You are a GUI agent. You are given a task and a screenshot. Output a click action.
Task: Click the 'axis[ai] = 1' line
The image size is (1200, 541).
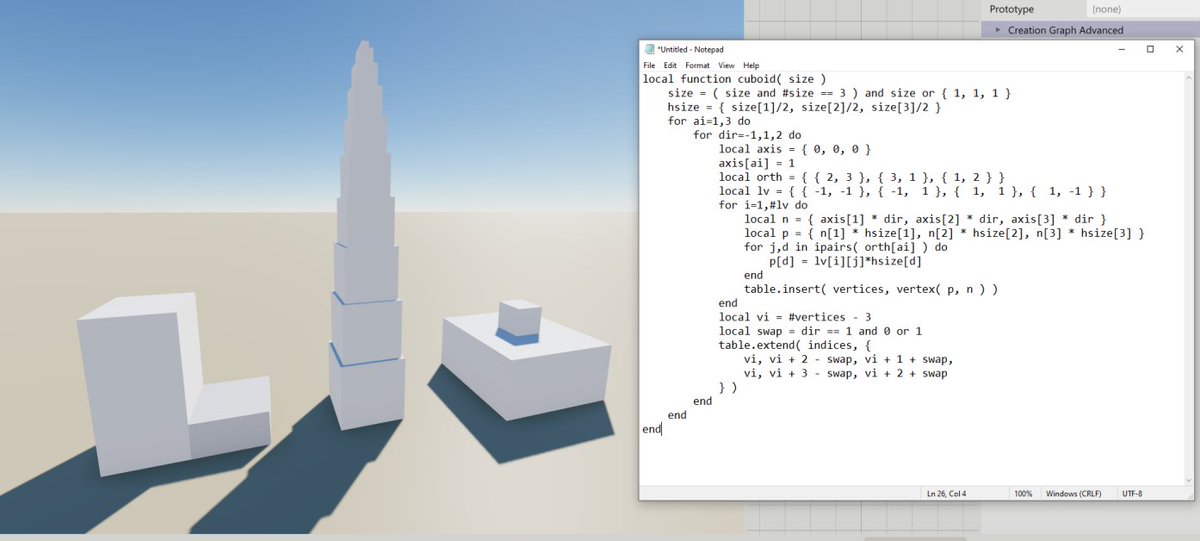pyautogui.click(x=757, y=163)
